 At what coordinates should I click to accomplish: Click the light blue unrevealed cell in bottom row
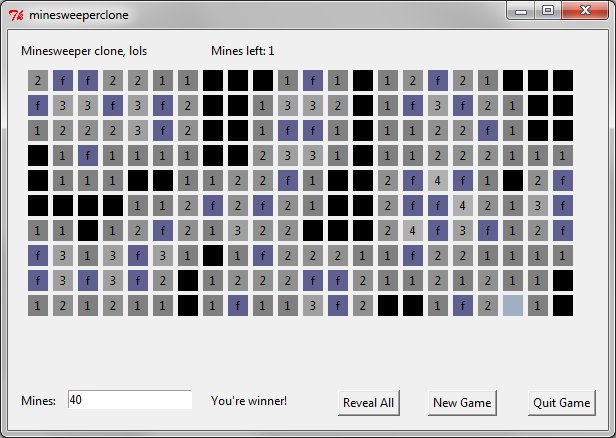pyautogui.click(x=513, y=306)
